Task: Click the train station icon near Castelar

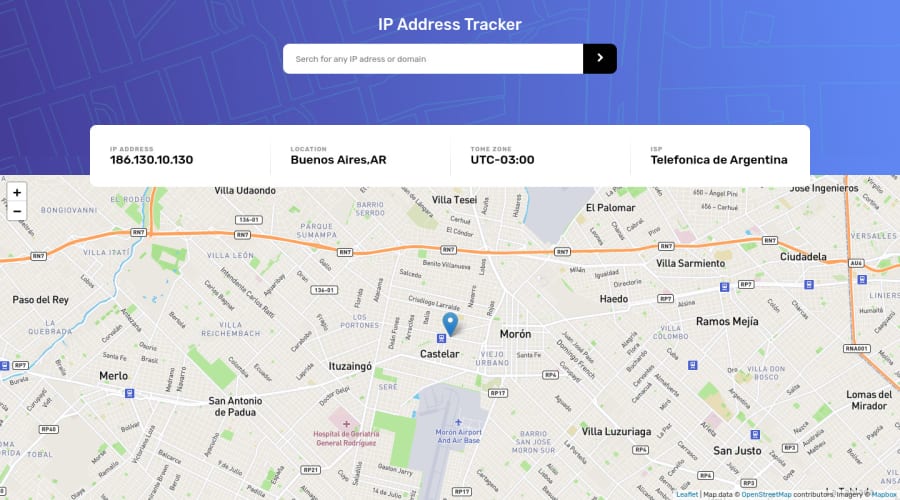Action: [x=441, y=339]
